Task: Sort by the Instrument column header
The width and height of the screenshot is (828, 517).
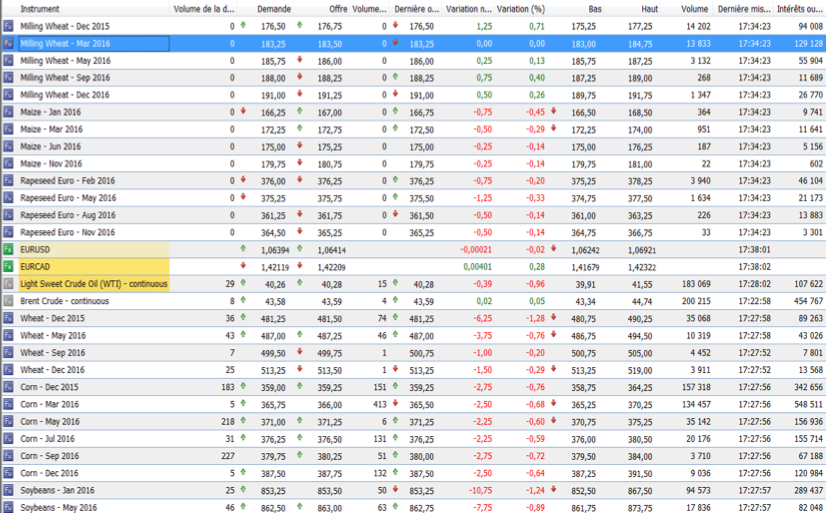Action: point(40,8)
